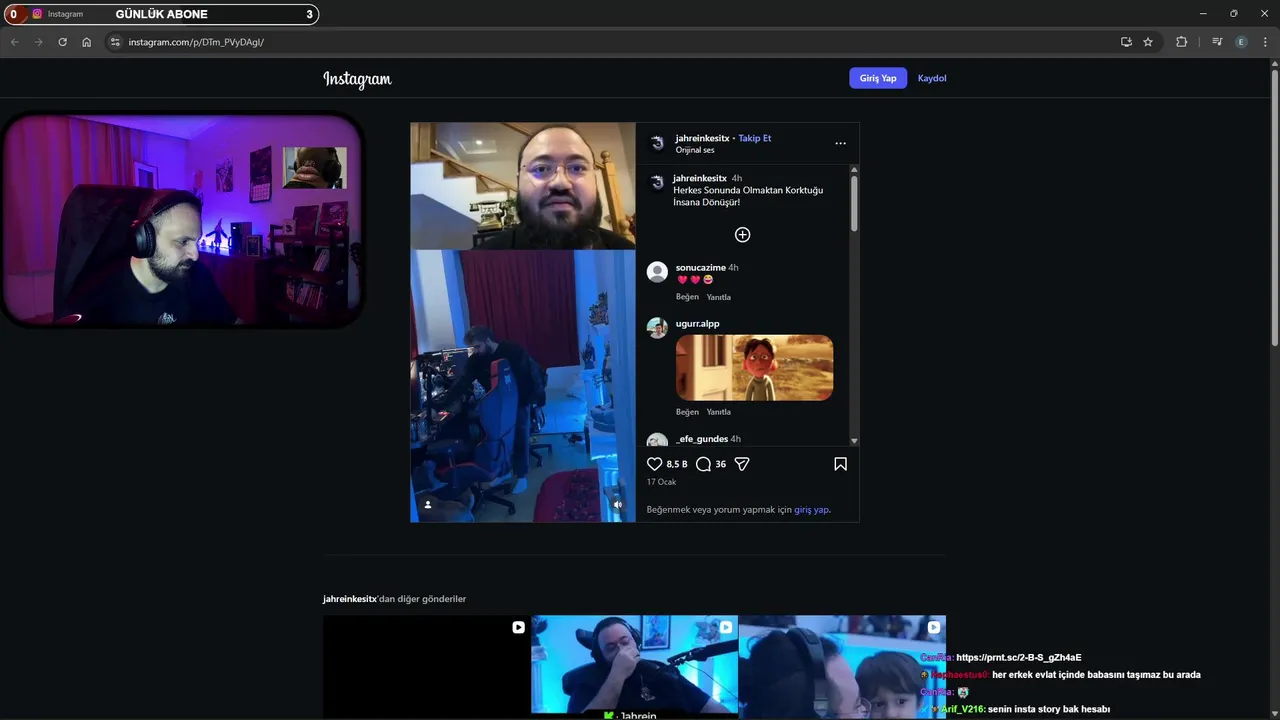
Task: Click the site information icon in address bar
Action: point(115,42)
